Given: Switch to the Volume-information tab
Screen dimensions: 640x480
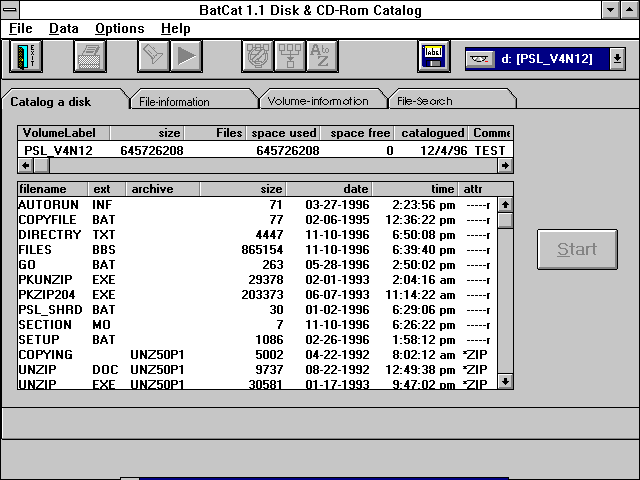Looking at the screenshot, I should [317, 101].
